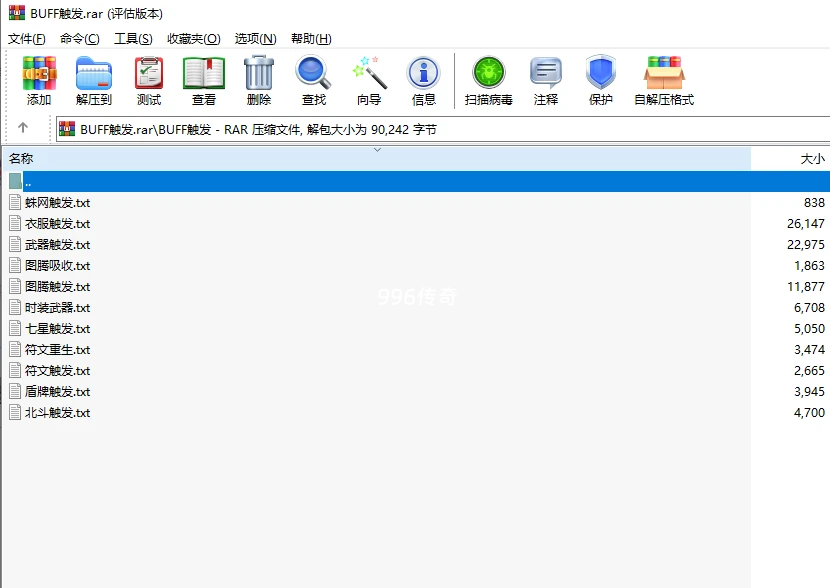The image size is (830, 588).
Task: Select the file icon of 衣服触发.txt
Action: tap(15, 223)
